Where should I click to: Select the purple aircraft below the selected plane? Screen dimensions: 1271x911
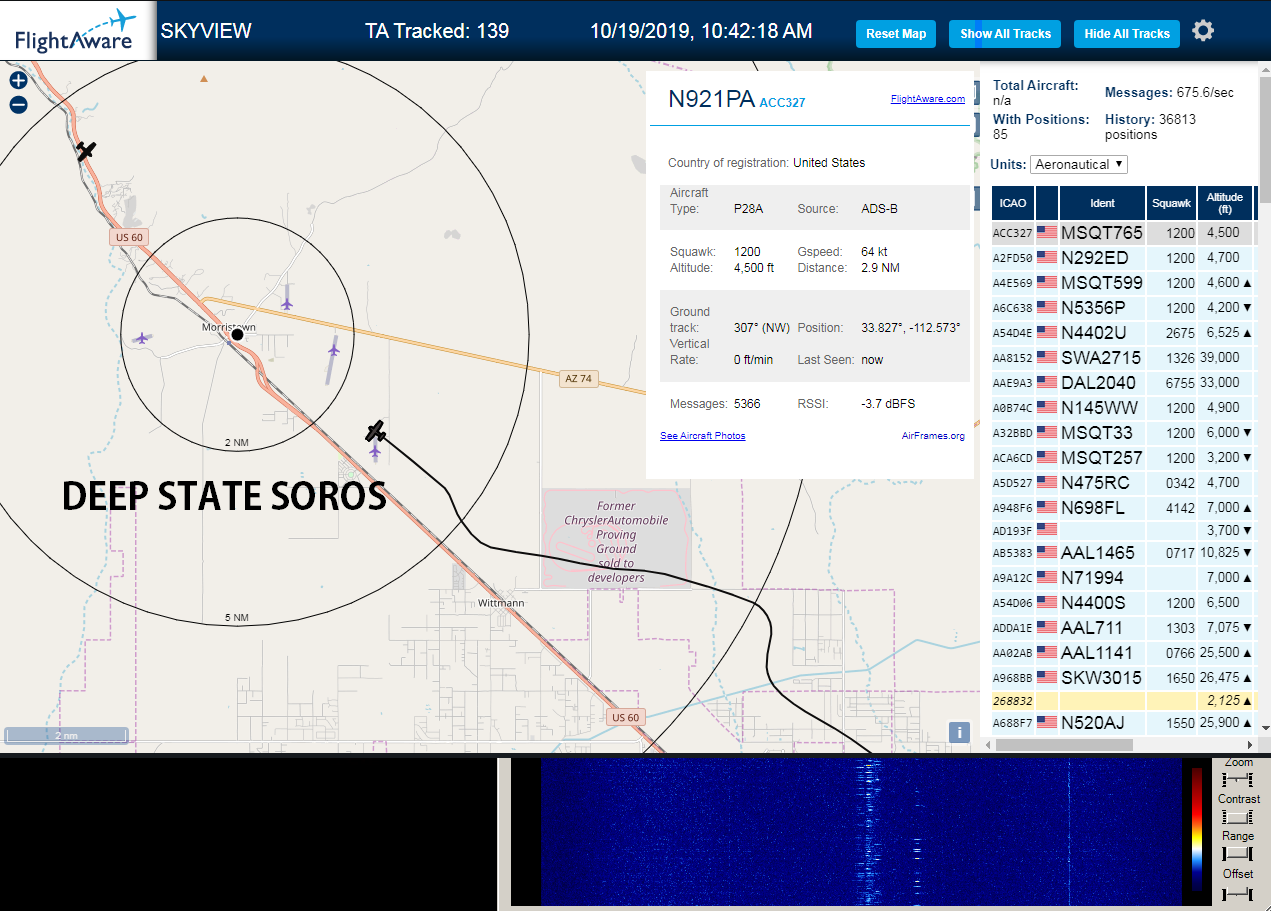375,452
